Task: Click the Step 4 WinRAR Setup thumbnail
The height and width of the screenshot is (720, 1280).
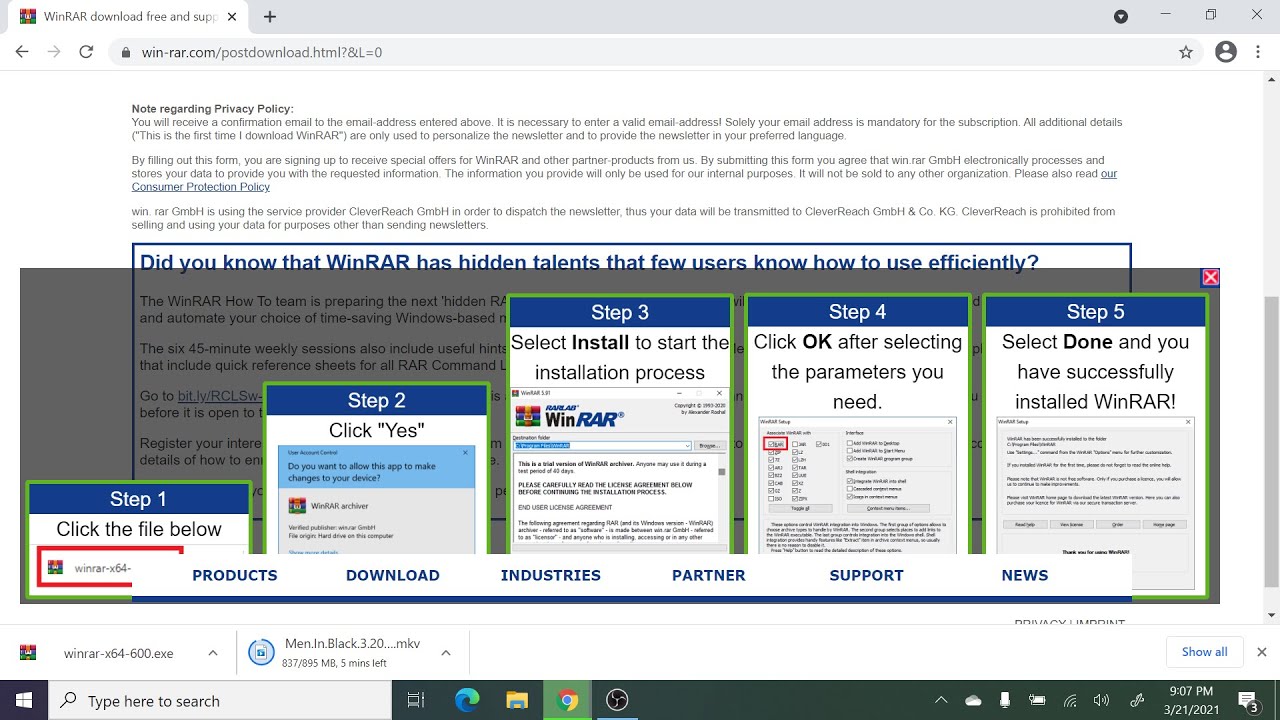Action: pos(857,485)
